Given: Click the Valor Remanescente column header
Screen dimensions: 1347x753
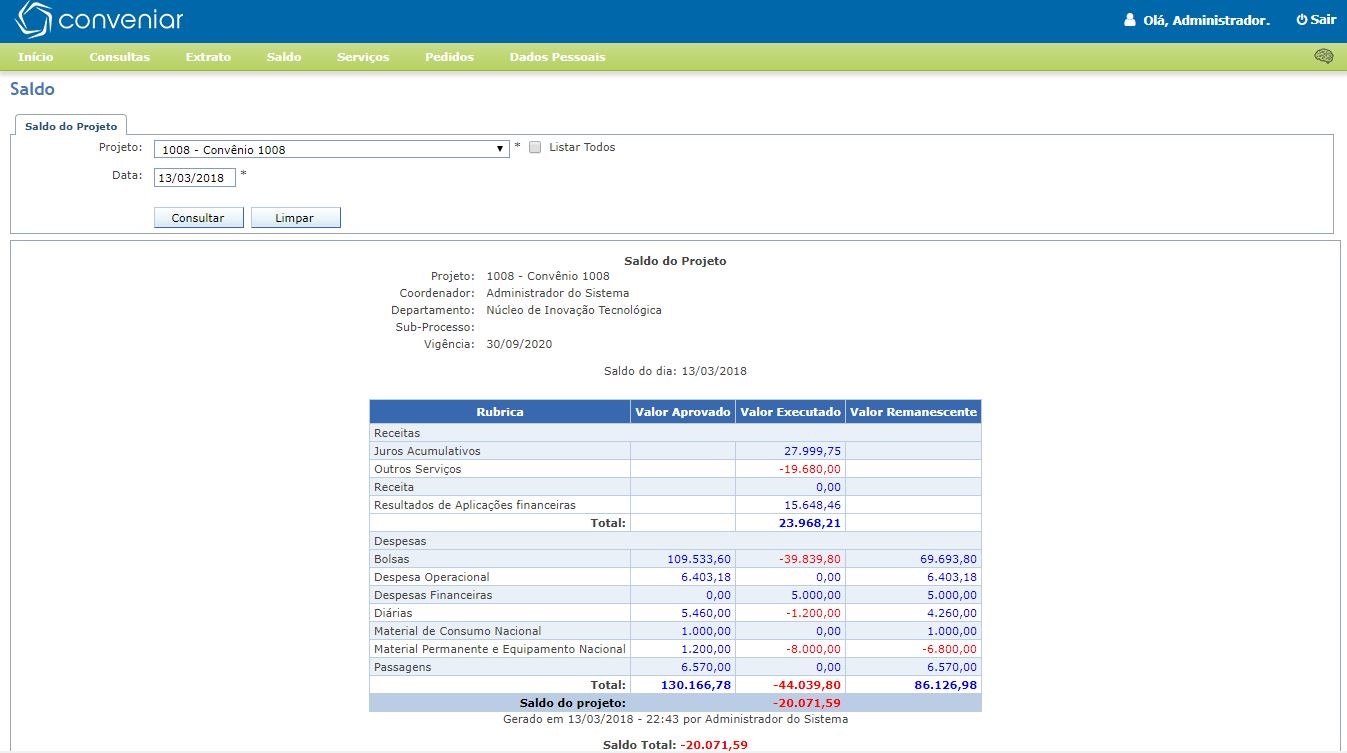Looking at the screenshot, I should click(913, 412).
